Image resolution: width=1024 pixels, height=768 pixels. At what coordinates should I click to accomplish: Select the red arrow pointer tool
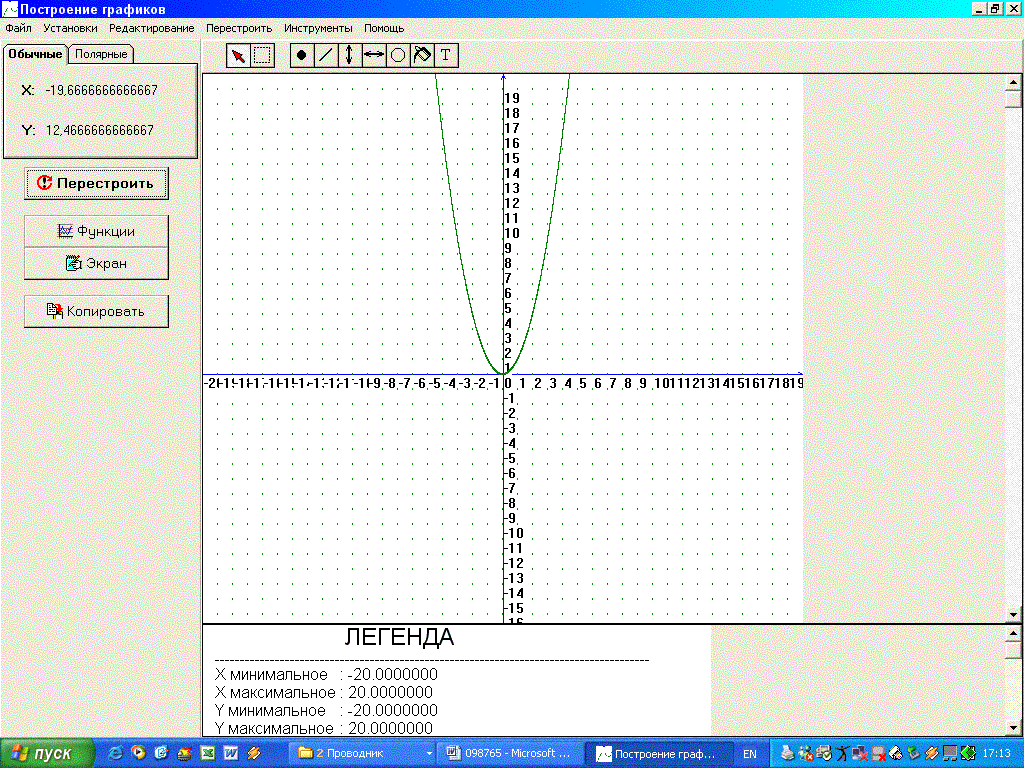(238, 56)
